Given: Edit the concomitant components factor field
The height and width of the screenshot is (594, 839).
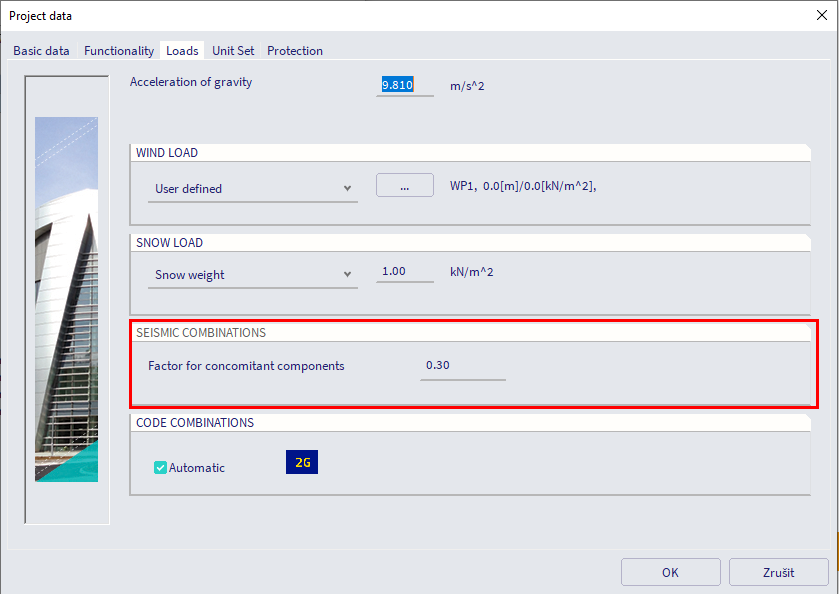Looking at the screenshot, I should [461, 366].
